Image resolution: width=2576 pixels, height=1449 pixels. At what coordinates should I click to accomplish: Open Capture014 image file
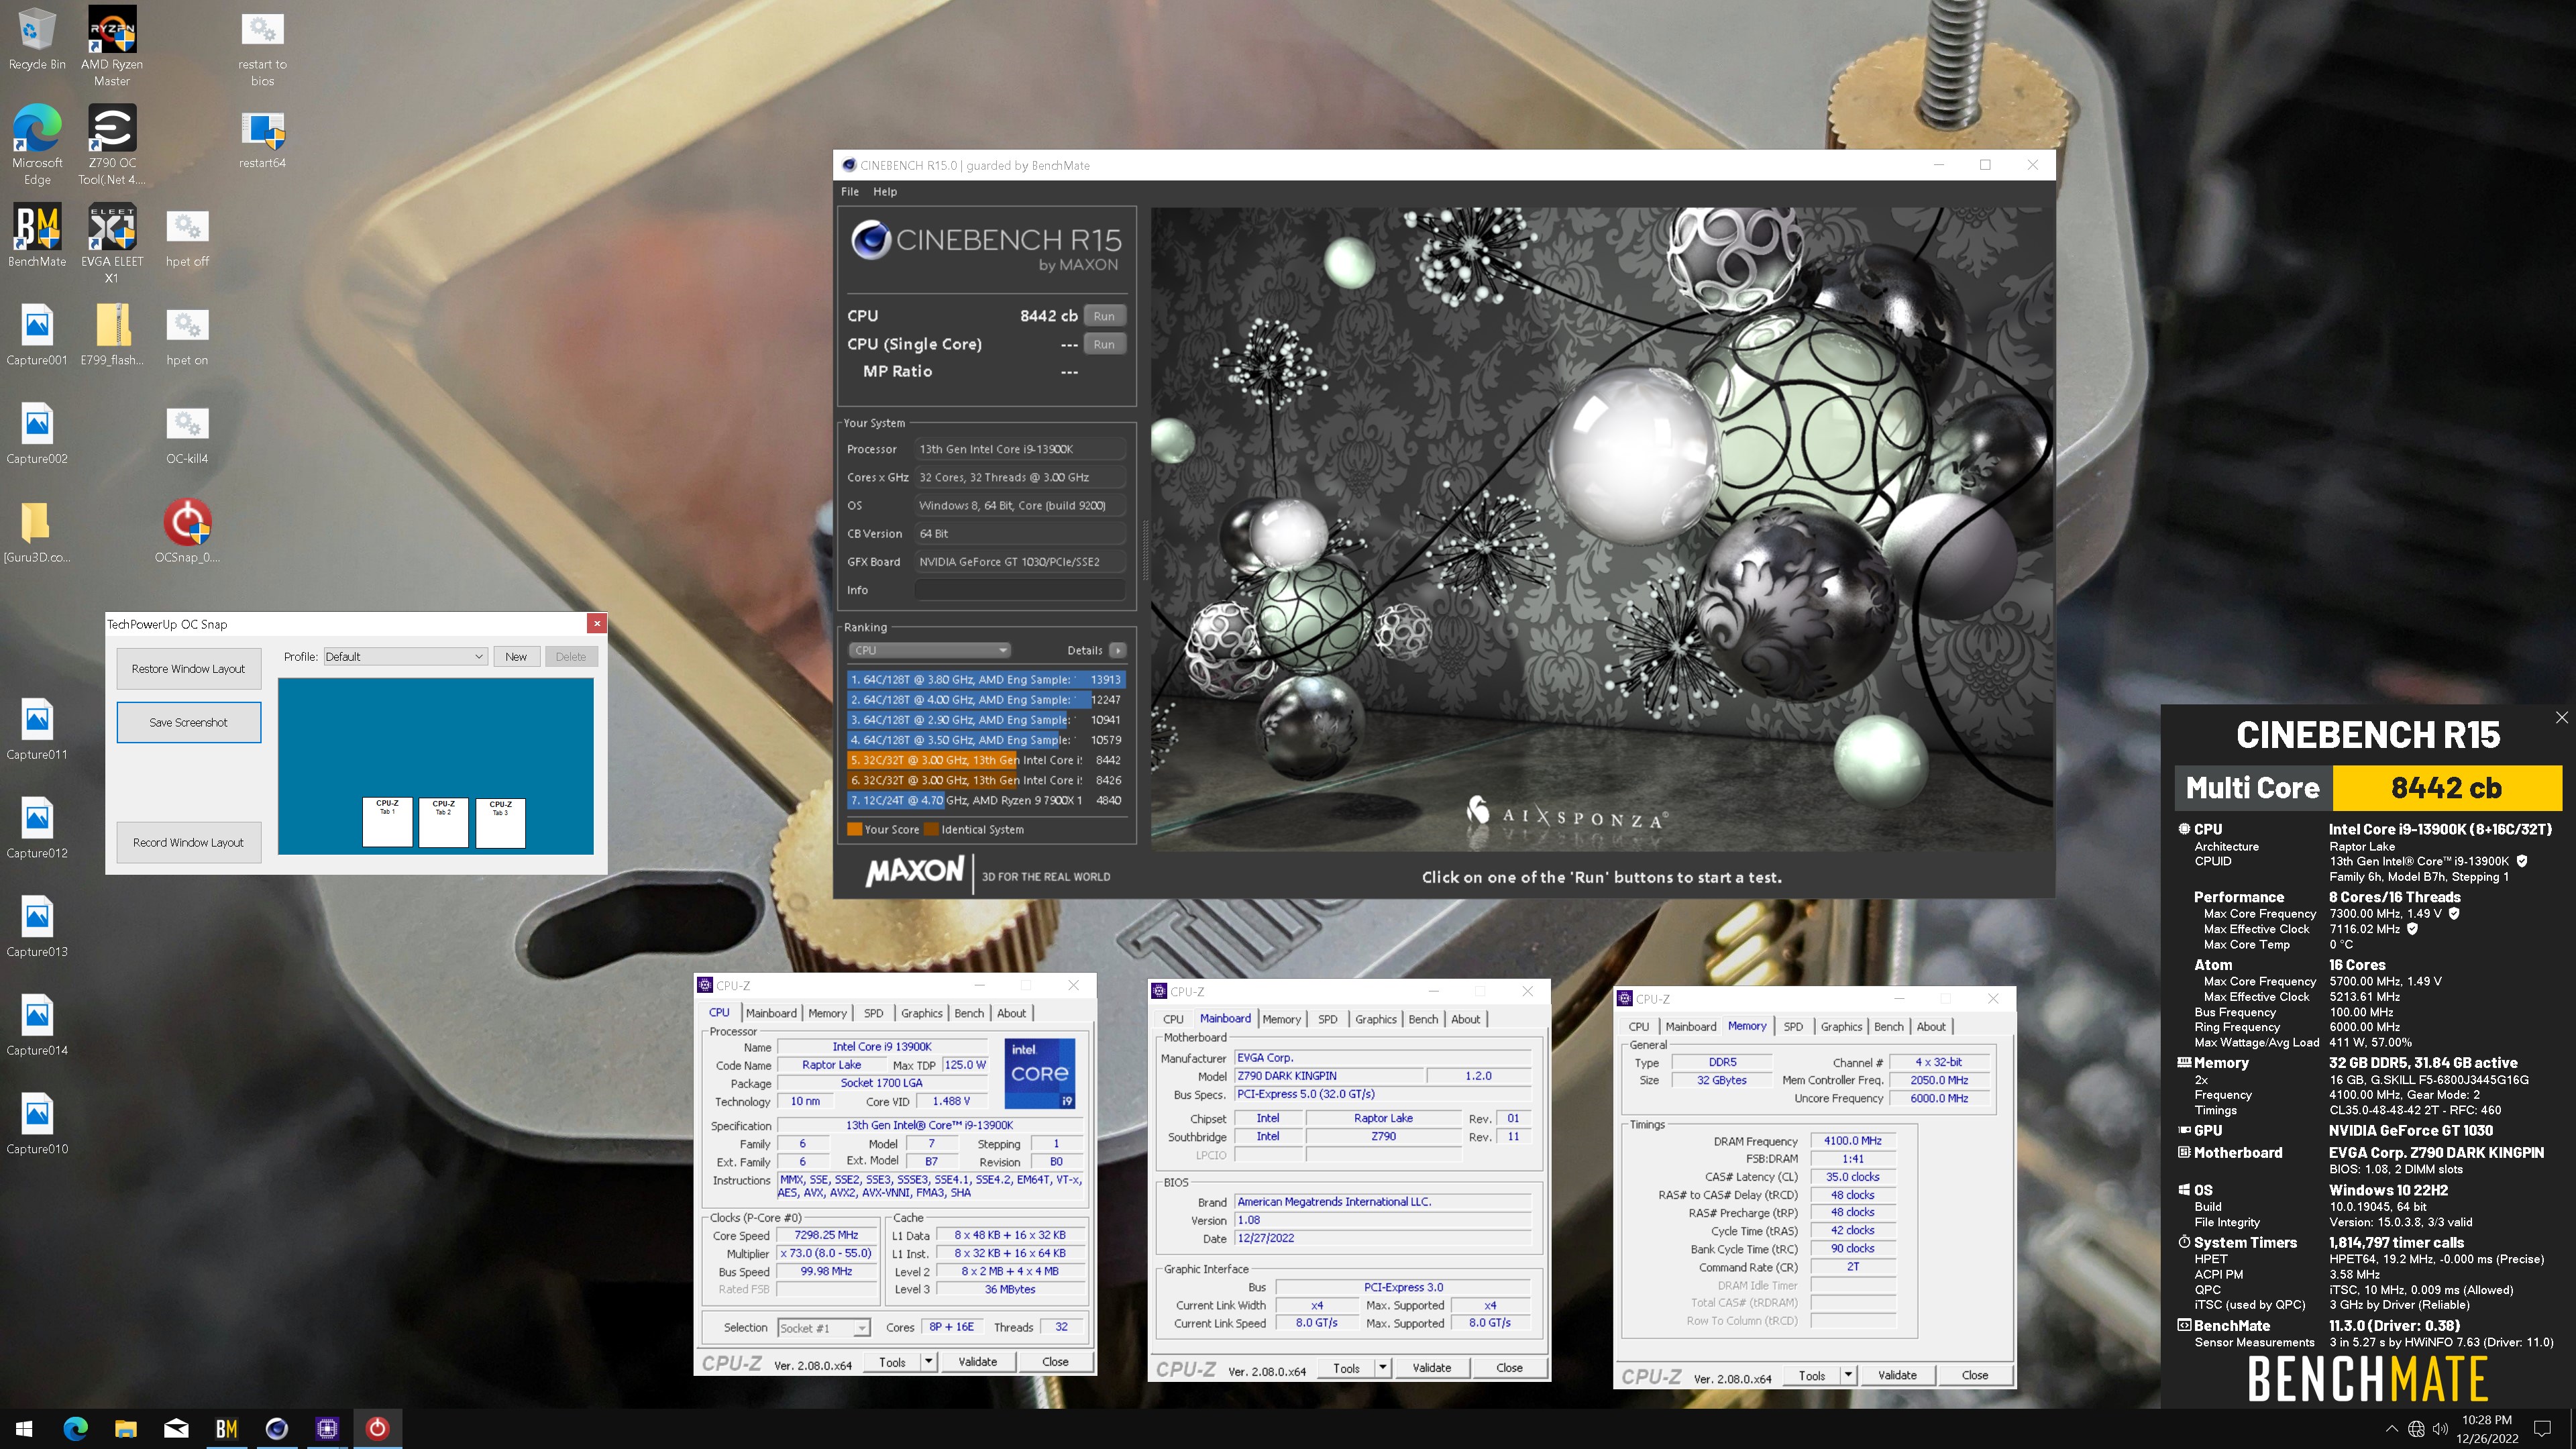tap(37, 1026)
